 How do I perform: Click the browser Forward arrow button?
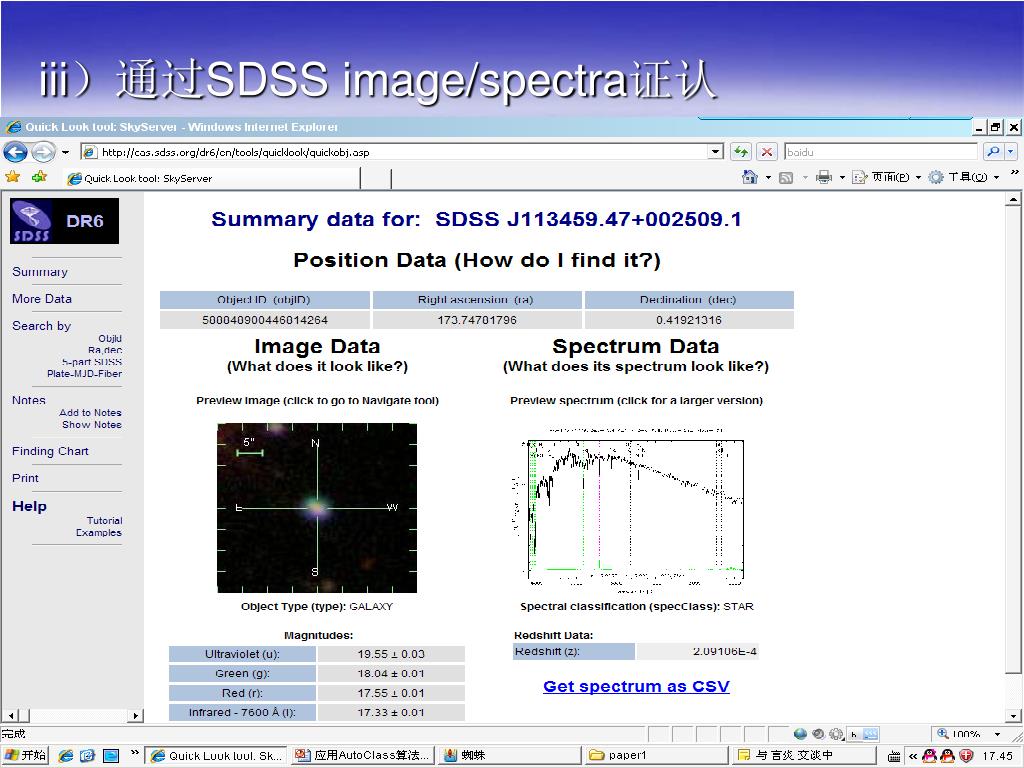point(43,152)
